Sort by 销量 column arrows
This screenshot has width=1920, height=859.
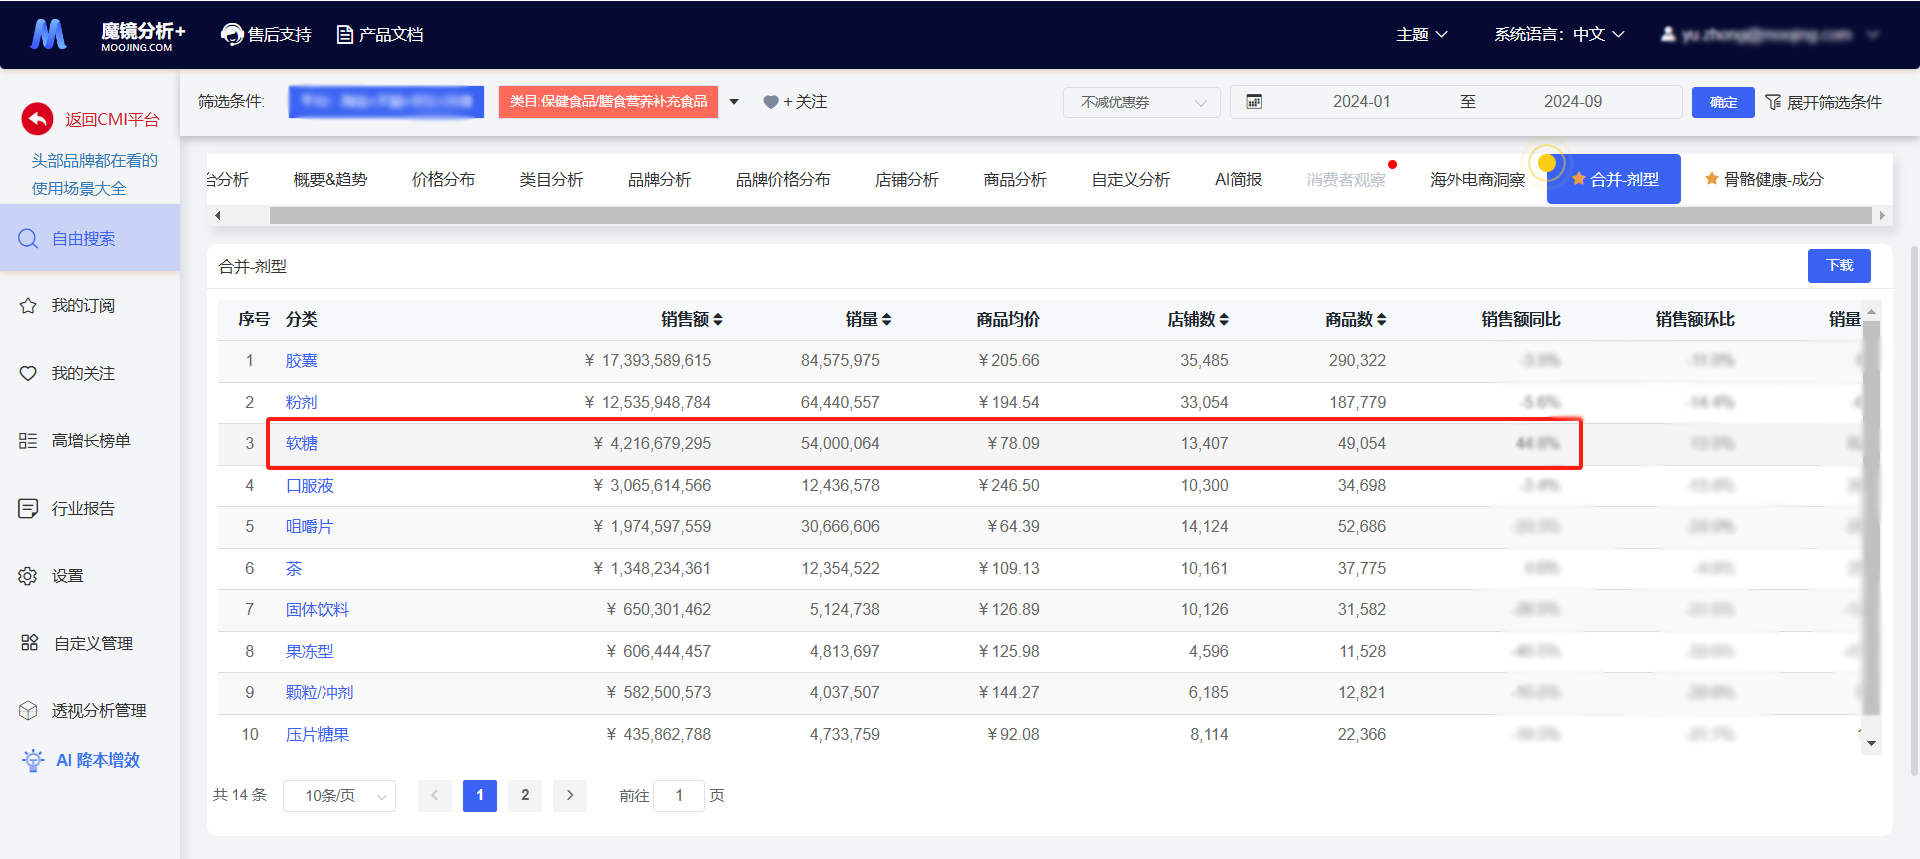pyautogui.click(x=887, y=319)
